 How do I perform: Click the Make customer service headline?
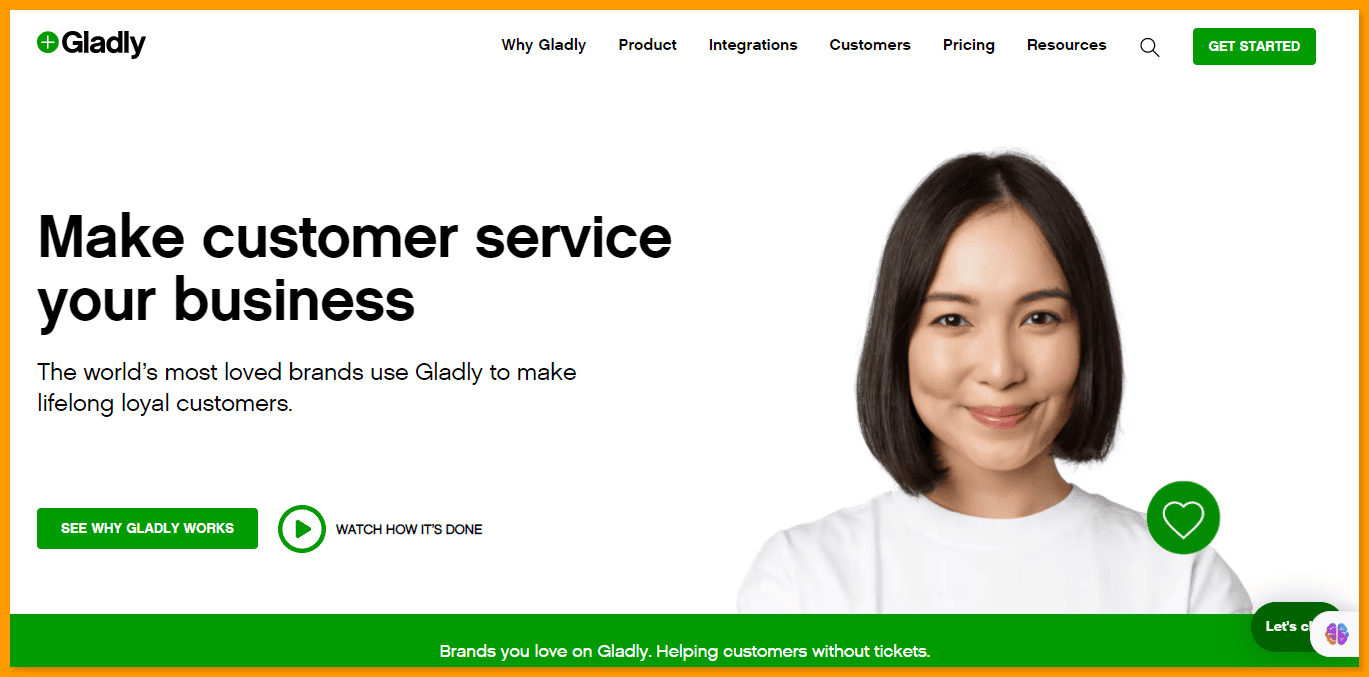[x=355, y=268]
